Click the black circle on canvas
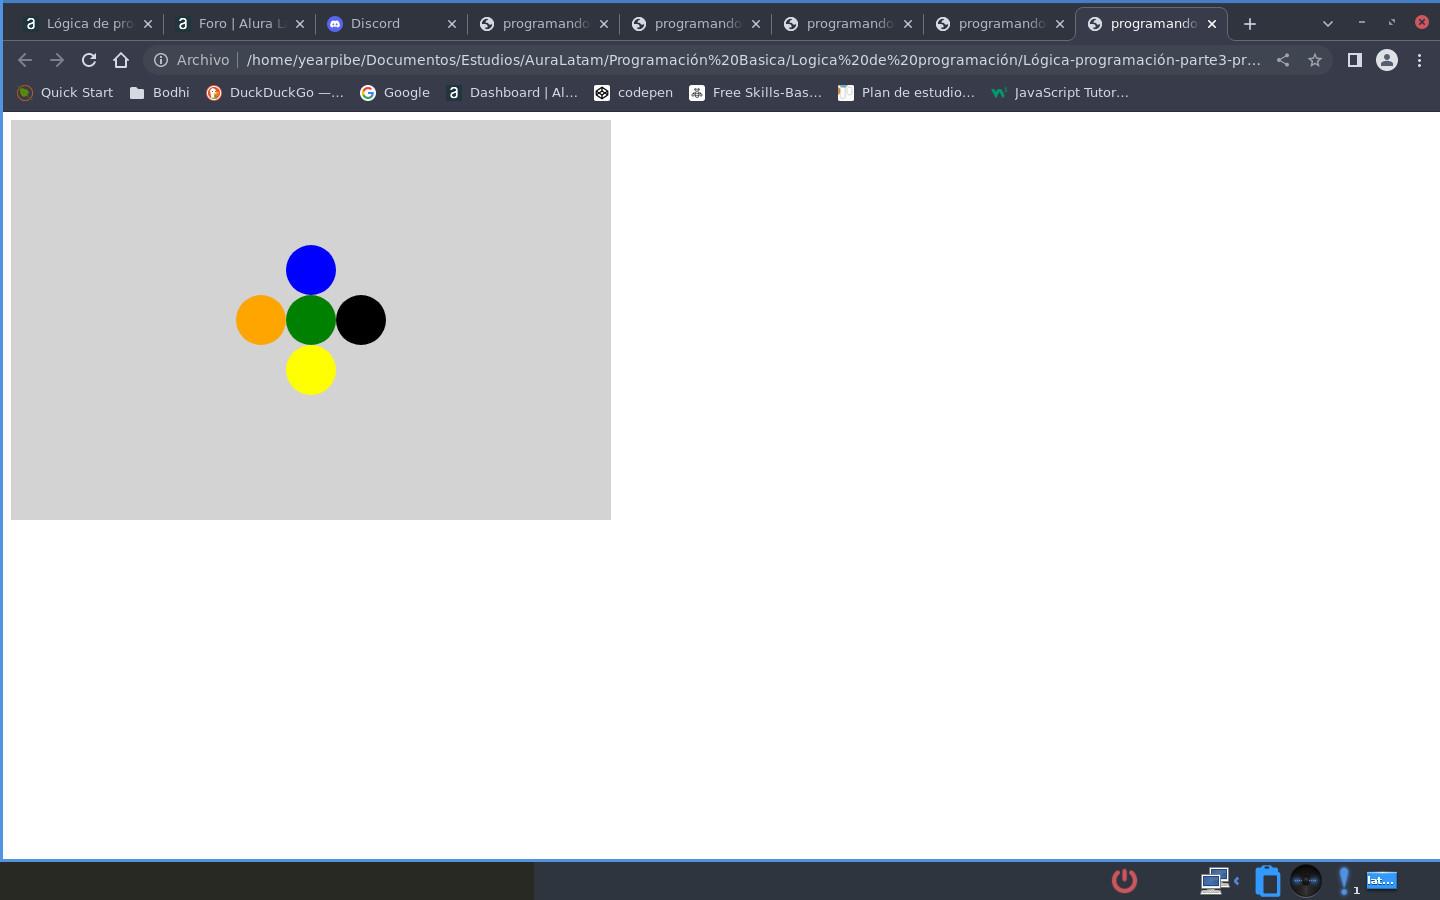 pyautogui.click(x=361, y=320)
